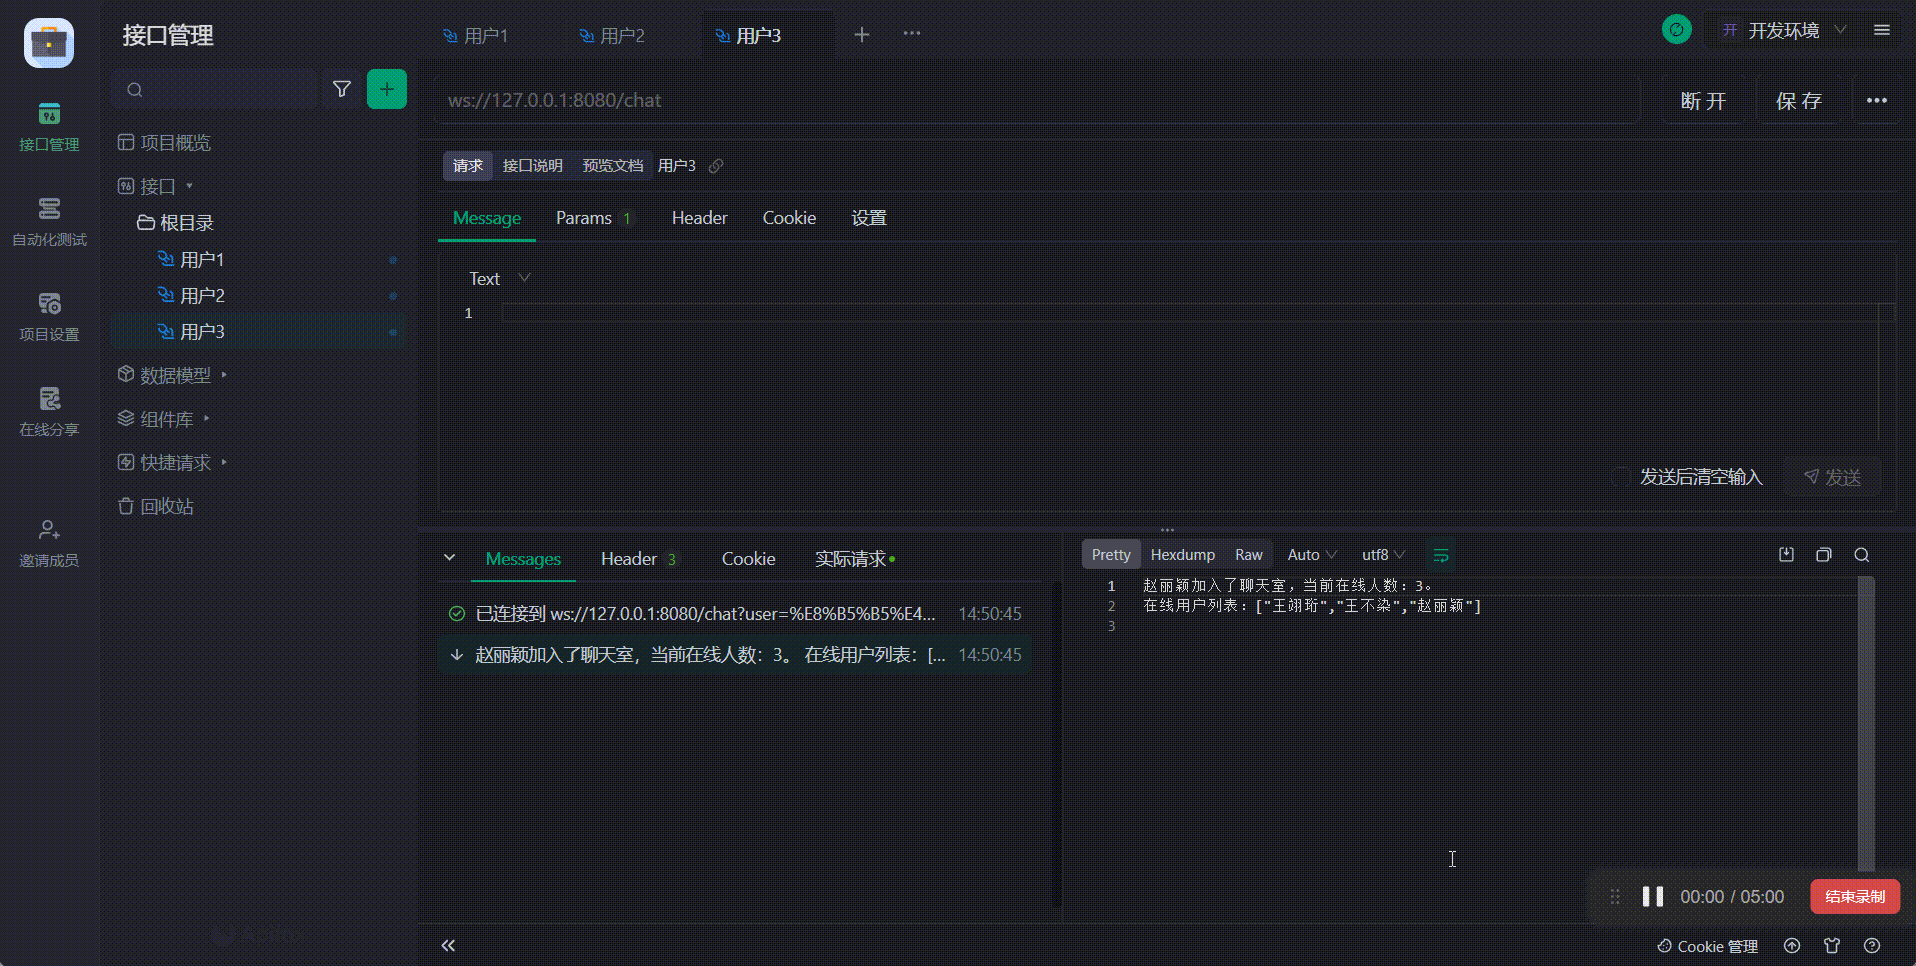The image size is (1916, 966).
Task: Open the 接口管理 sidebar section
Action: click(x=49, y=127)
